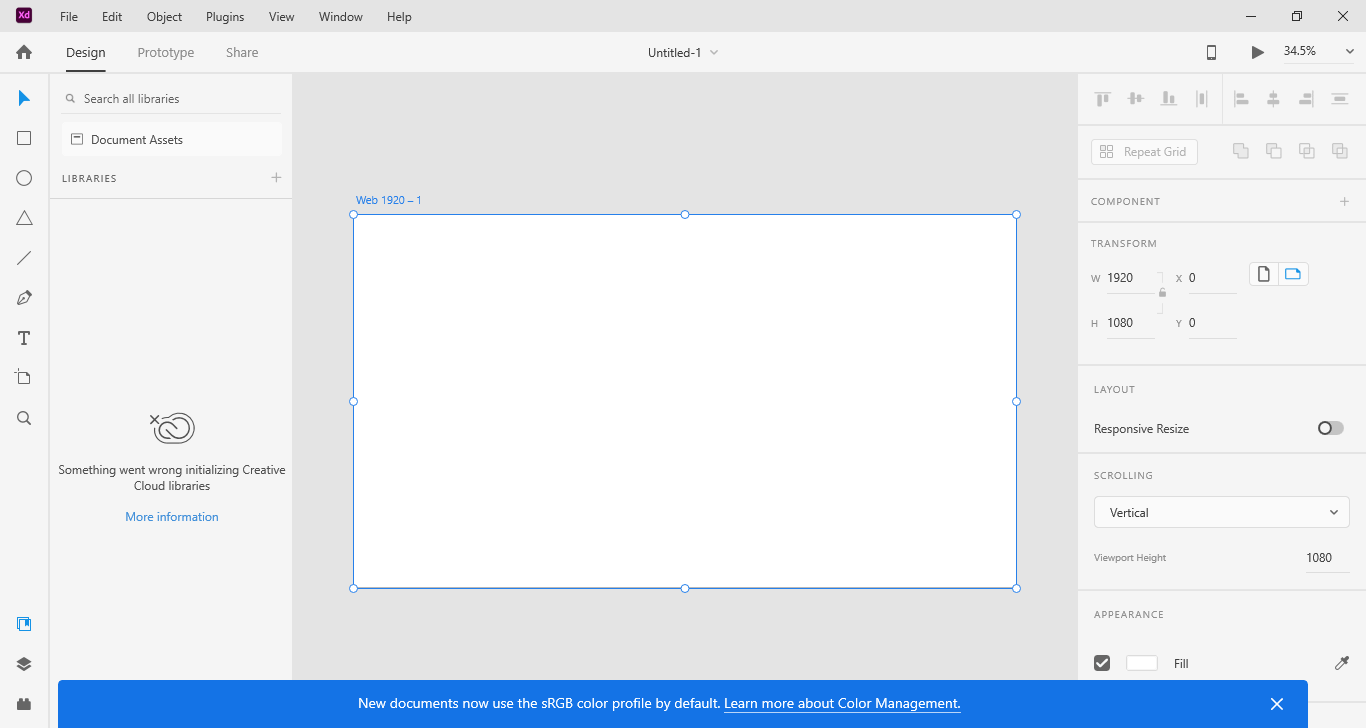This screenshot has height=728, width=1366.
Task: Pick a fill color with the eyedropper
Action: pyautogui.click(x=1341, y=663)
